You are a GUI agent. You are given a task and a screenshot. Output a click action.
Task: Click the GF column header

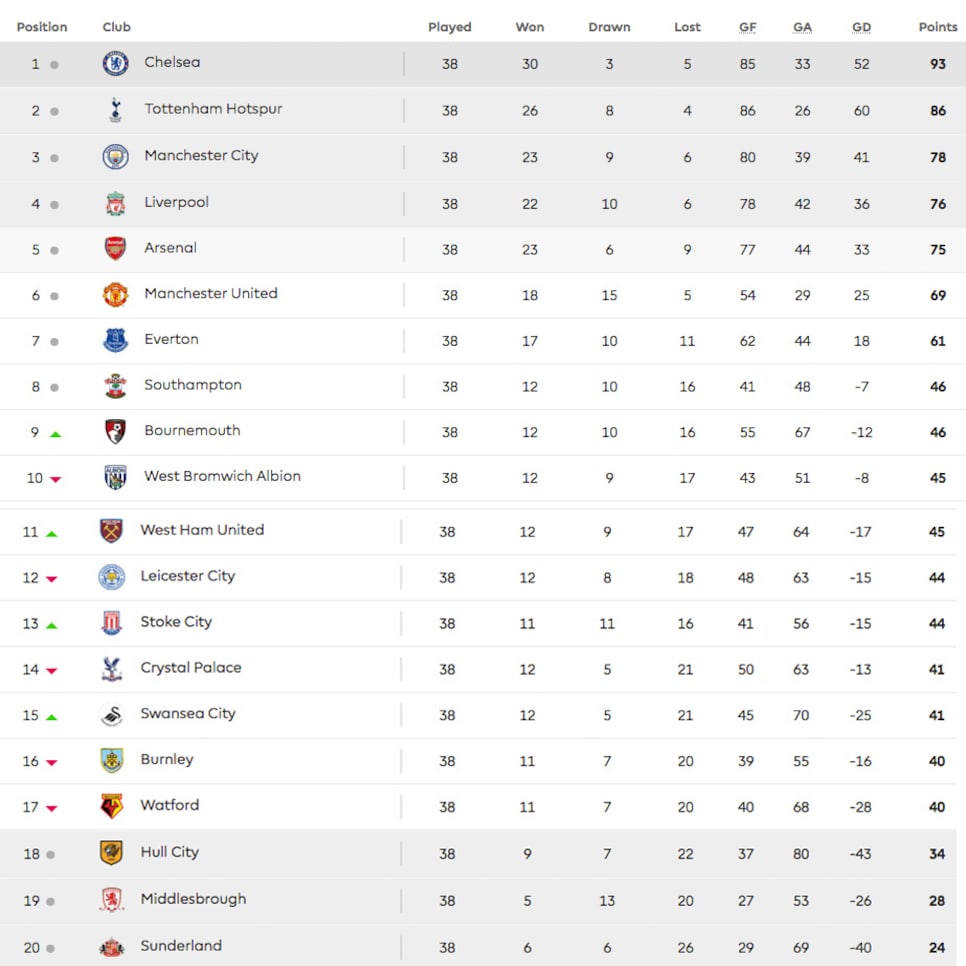point(747,27)
